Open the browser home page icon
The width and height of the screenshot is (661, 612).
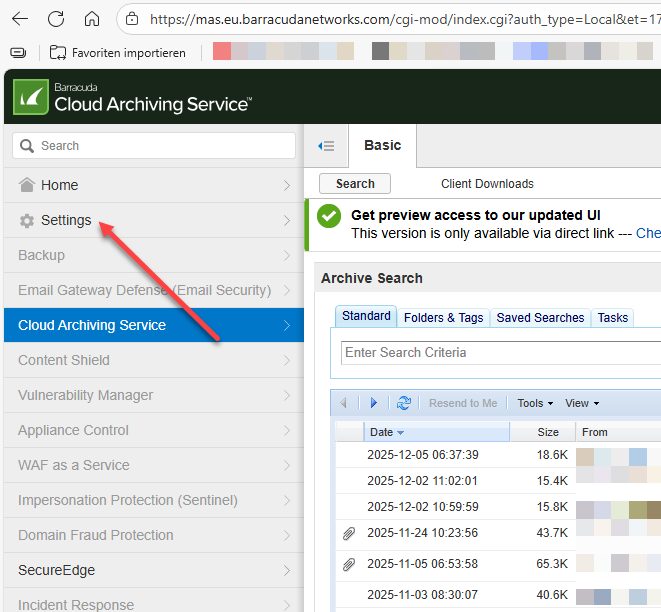tap(92, 19)
